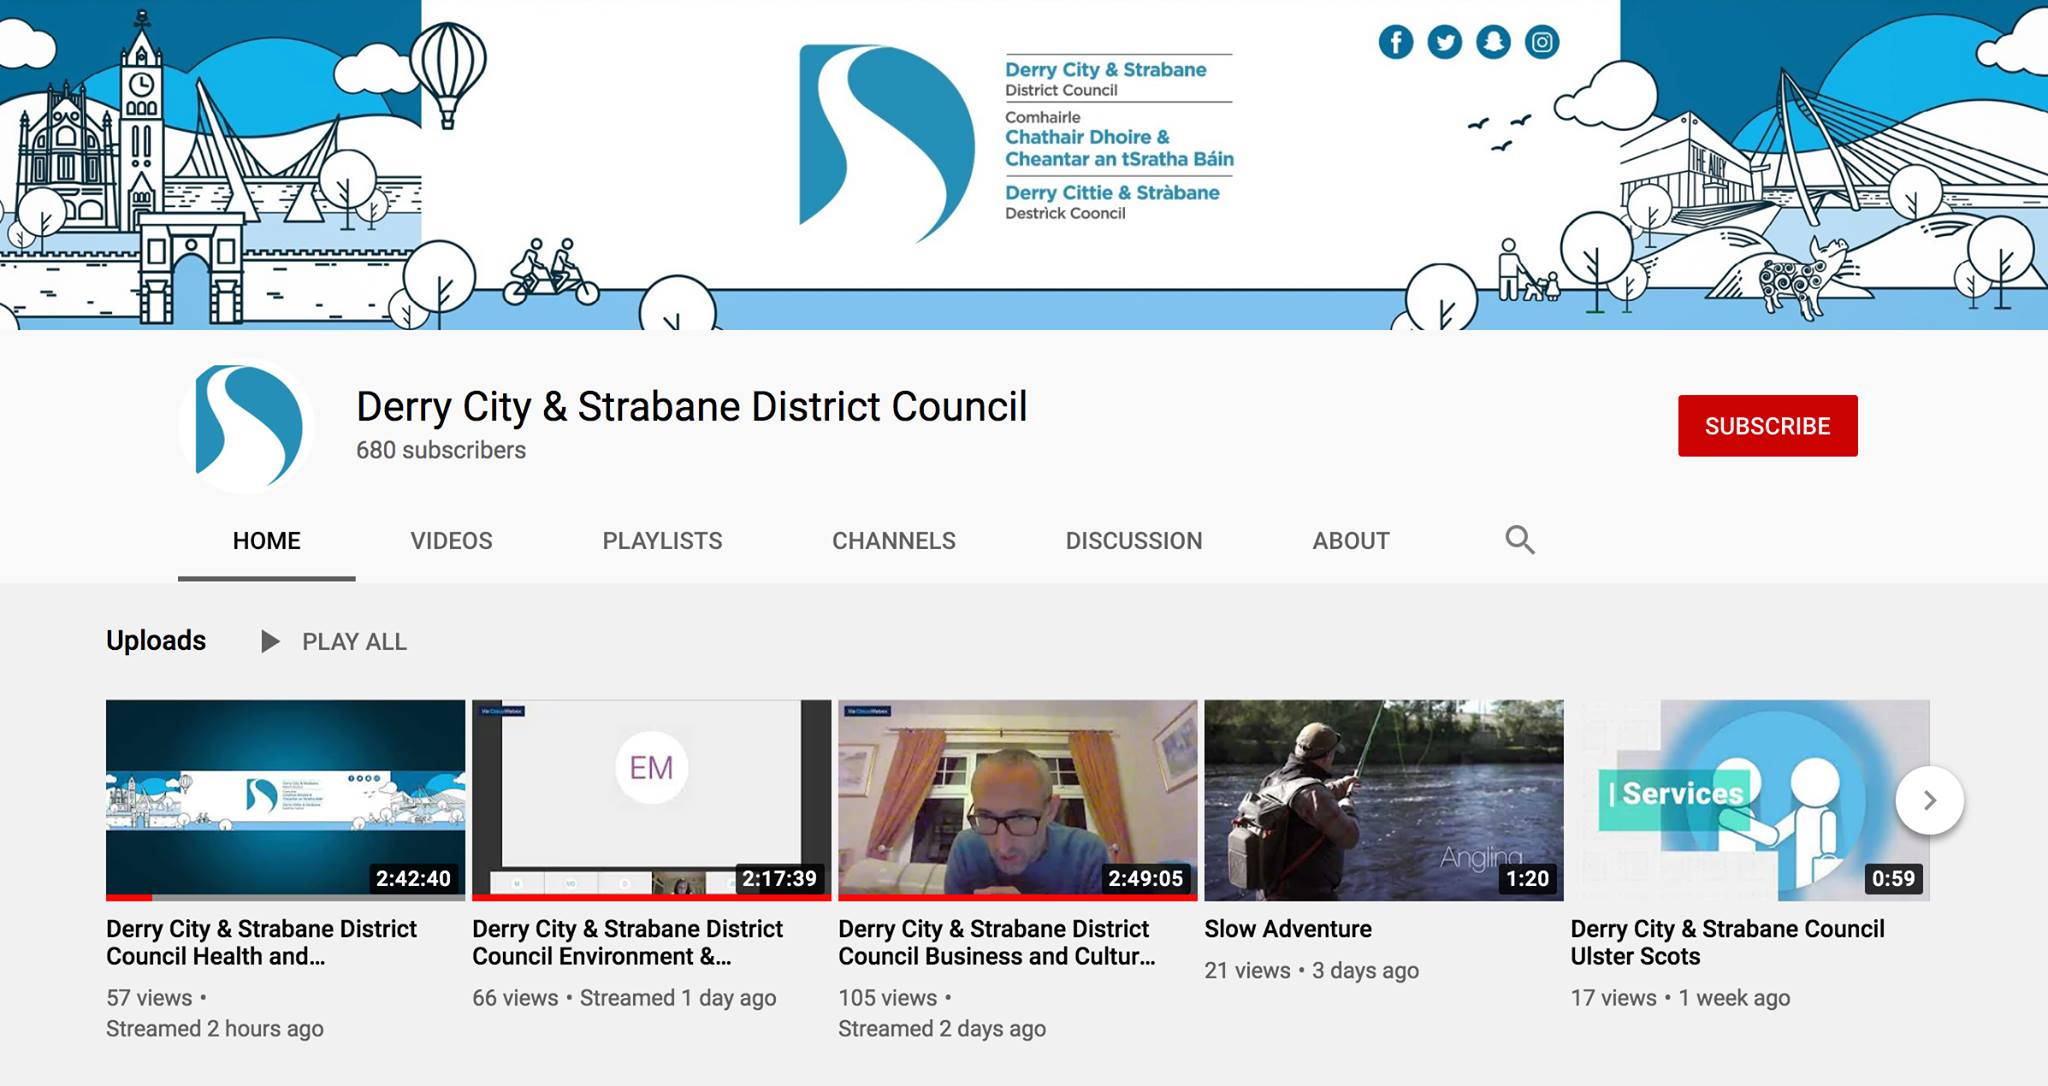Image resolution: width=2048 pixels, height=1086 pixels.
Task: Click the channel search magnifier icon
Action: [1520, 540]
